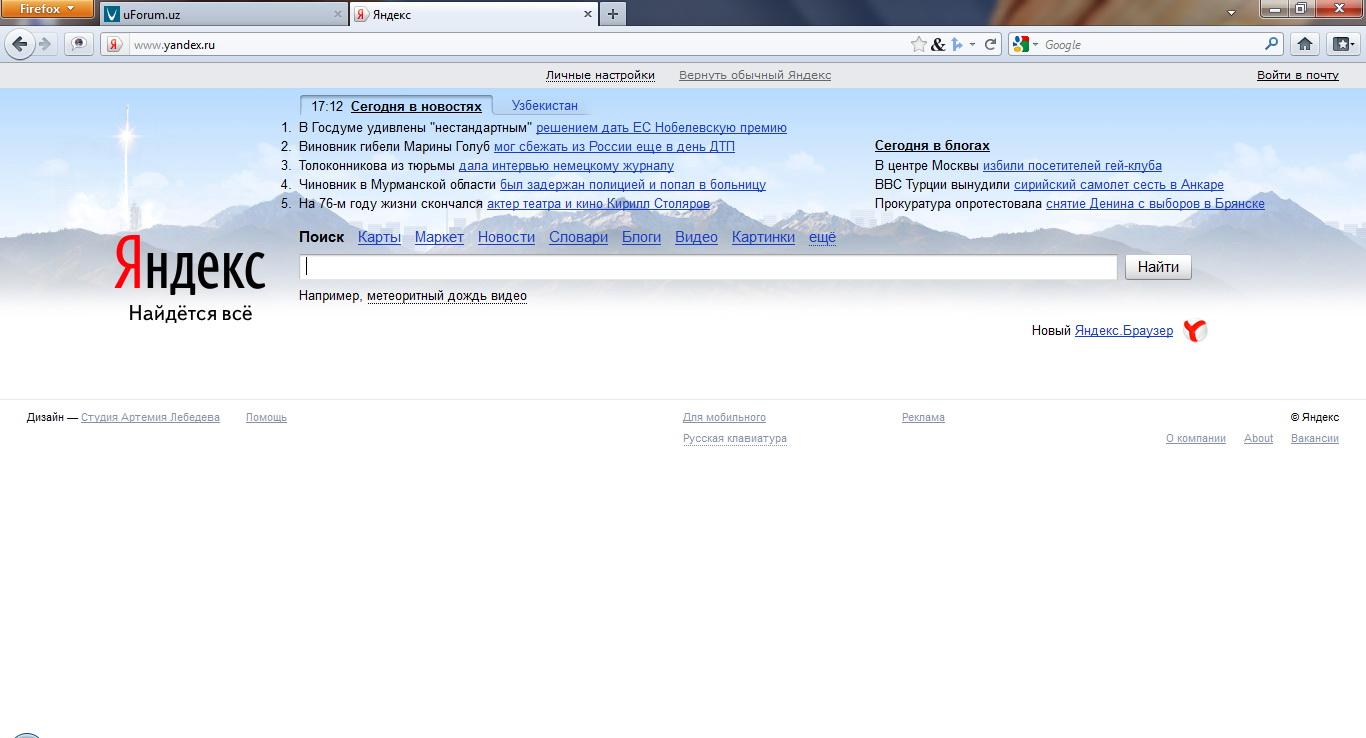The height and width of the screenshot is (738, 1366).
Task: Switch to the Узбекистан news tab
Action: pos(545,105)
